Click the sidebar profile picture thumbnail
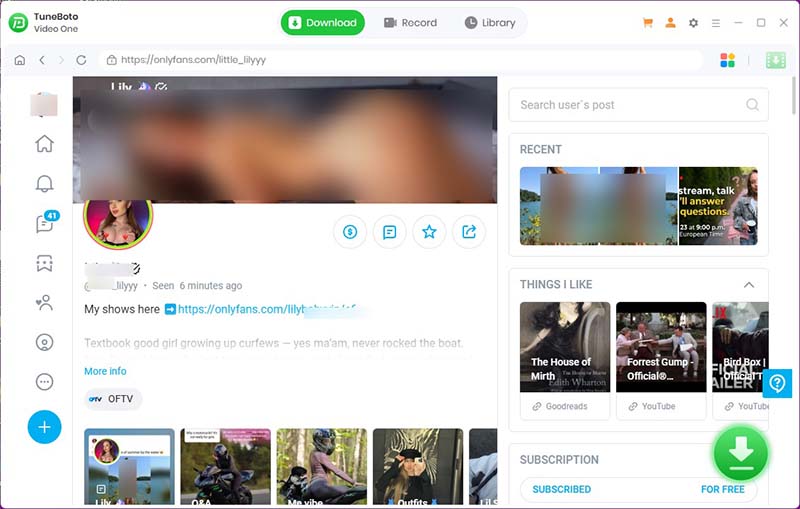This screenshot has width=800, height=509. 44,105
